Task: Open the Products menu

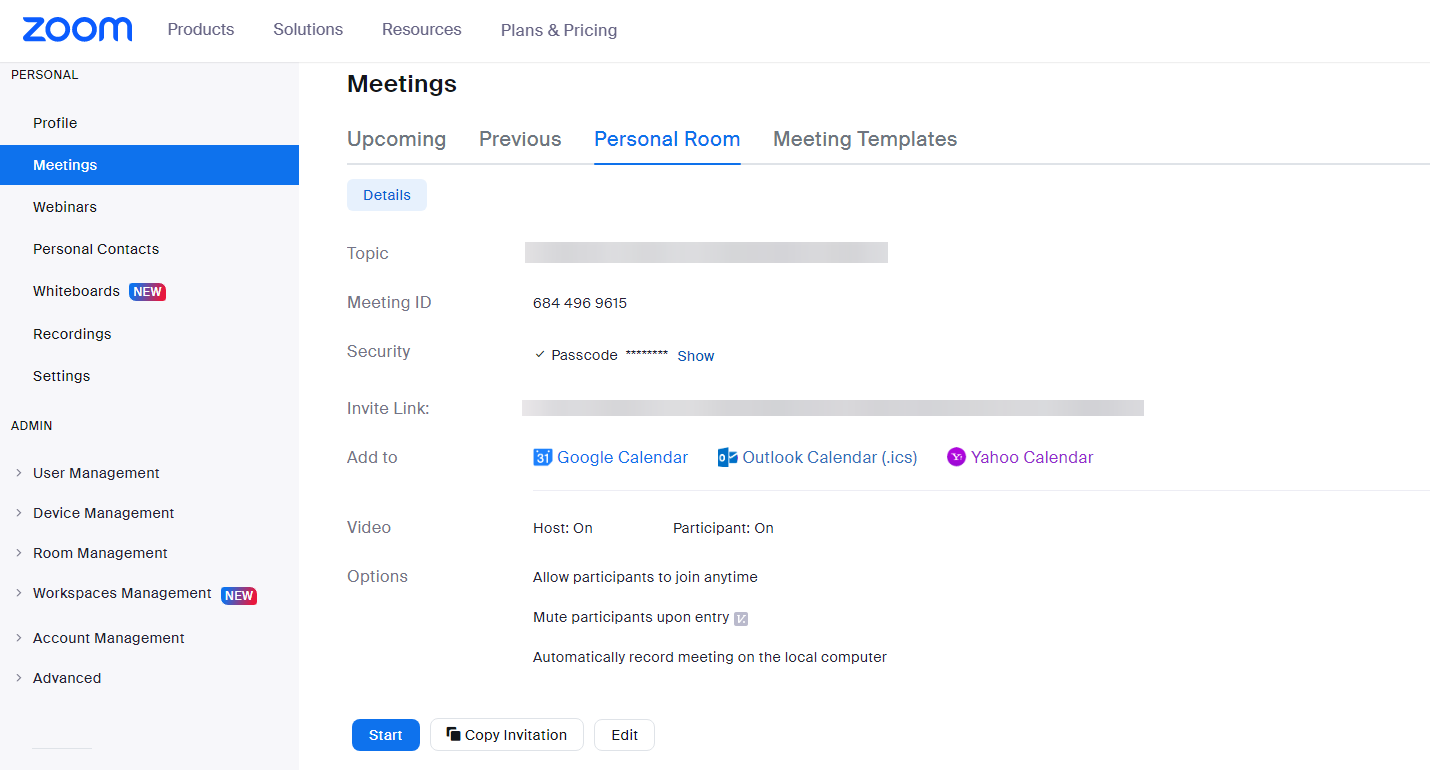Action: click(x=201, y=30)
